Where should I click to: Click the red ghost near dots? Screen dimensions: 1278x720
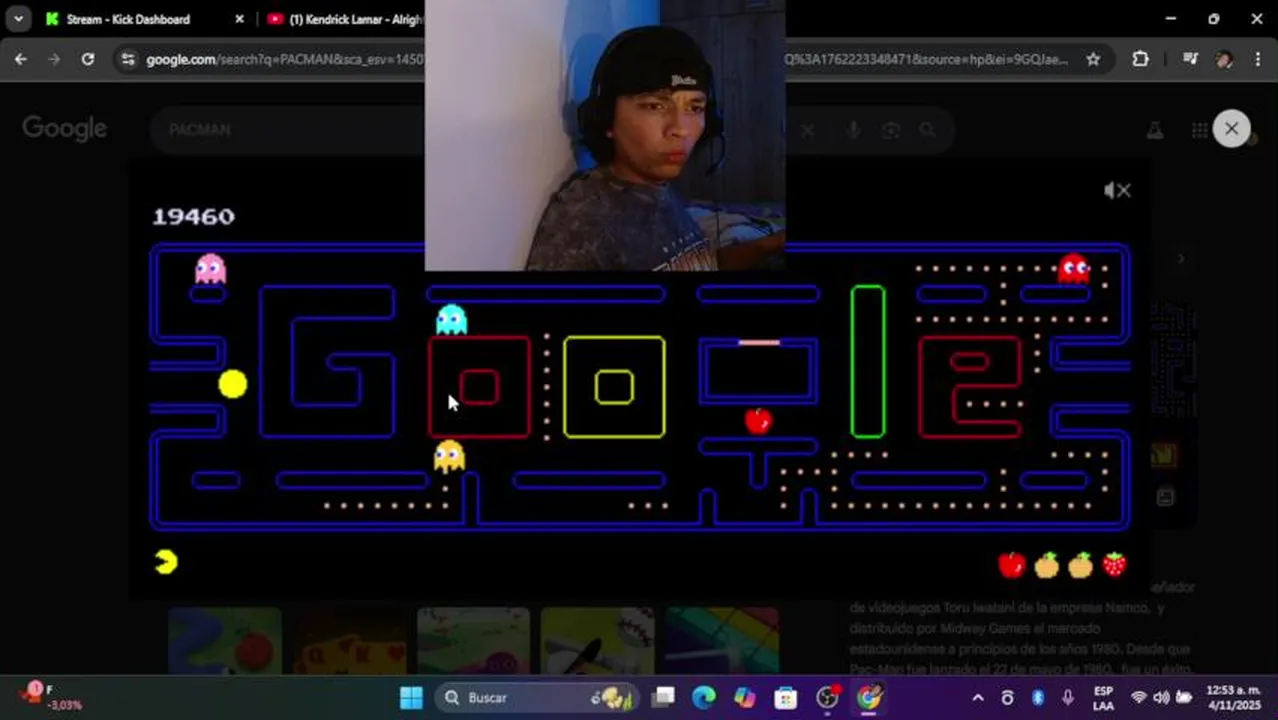1074,268
